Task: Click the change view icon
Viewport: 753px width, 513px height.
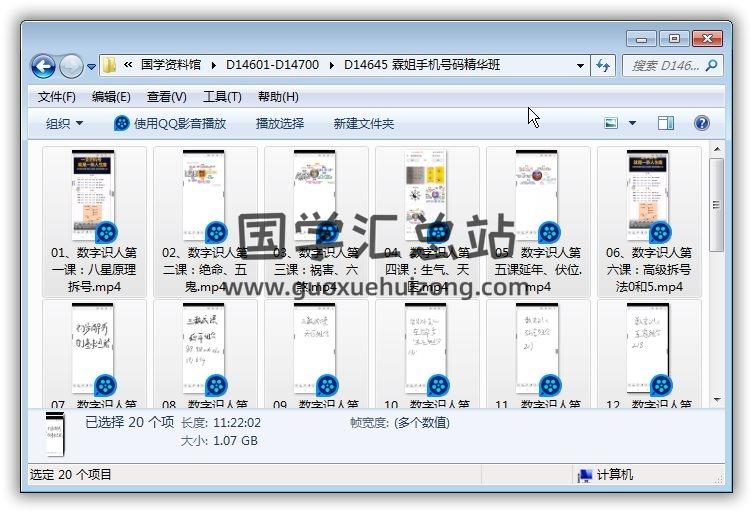Action: pyautogui.click(x=611, y=123)
